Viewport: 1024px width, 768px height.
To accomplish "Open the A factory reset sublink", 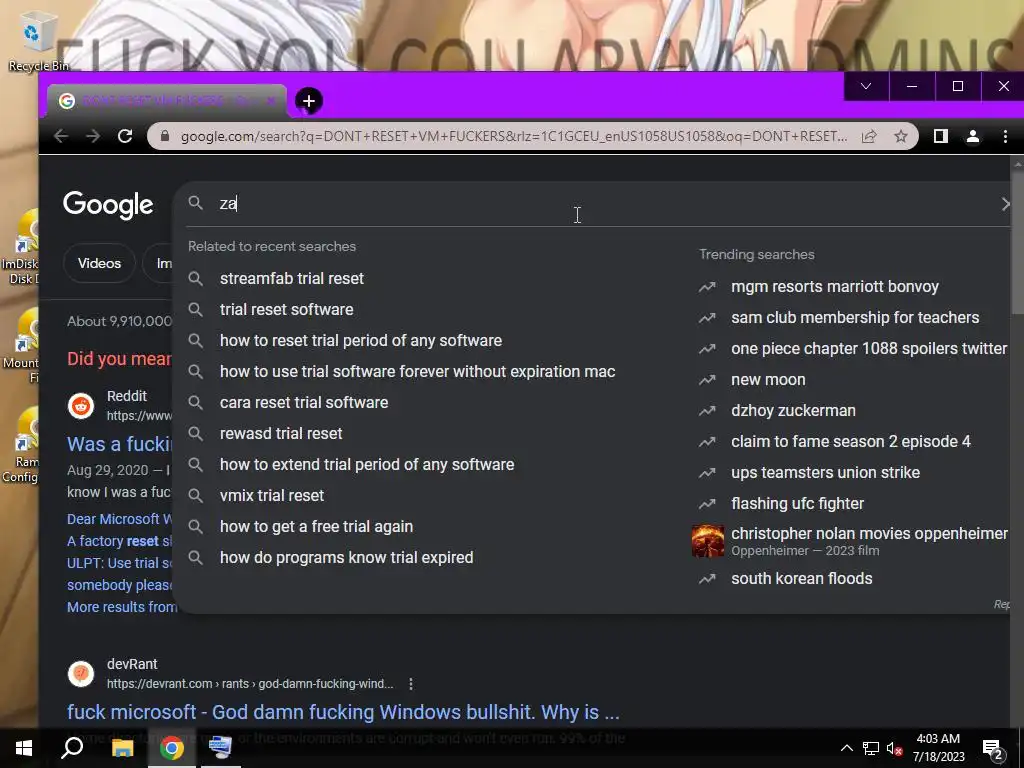I will click(120, 541).
